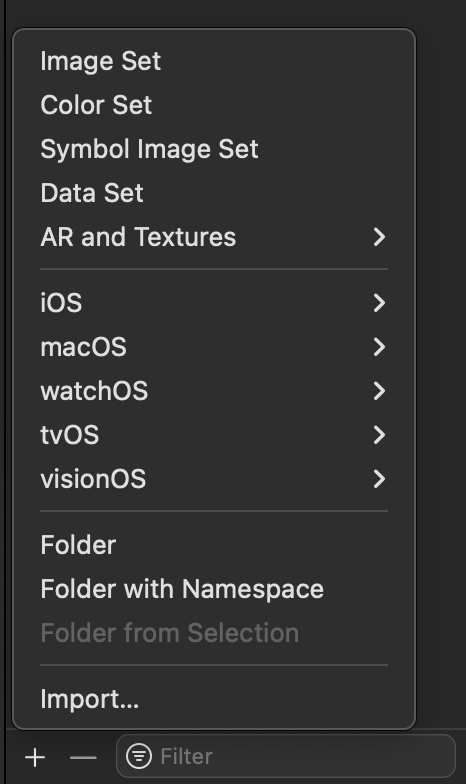Click into the Filter text field

pyautogui.click(x=286, y=756)
